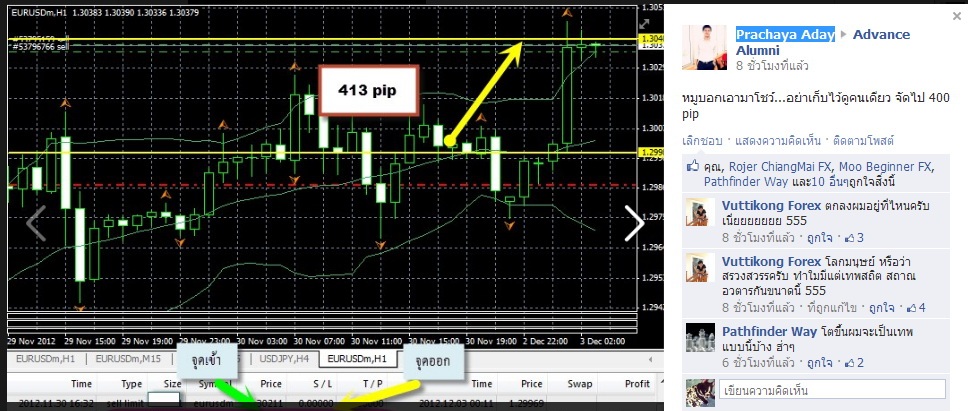Image resolution: width=968 pixels, height=411 pixels.
Task: Open Prachaya Aday's profile picture
Action: click(x=704, y=48)
